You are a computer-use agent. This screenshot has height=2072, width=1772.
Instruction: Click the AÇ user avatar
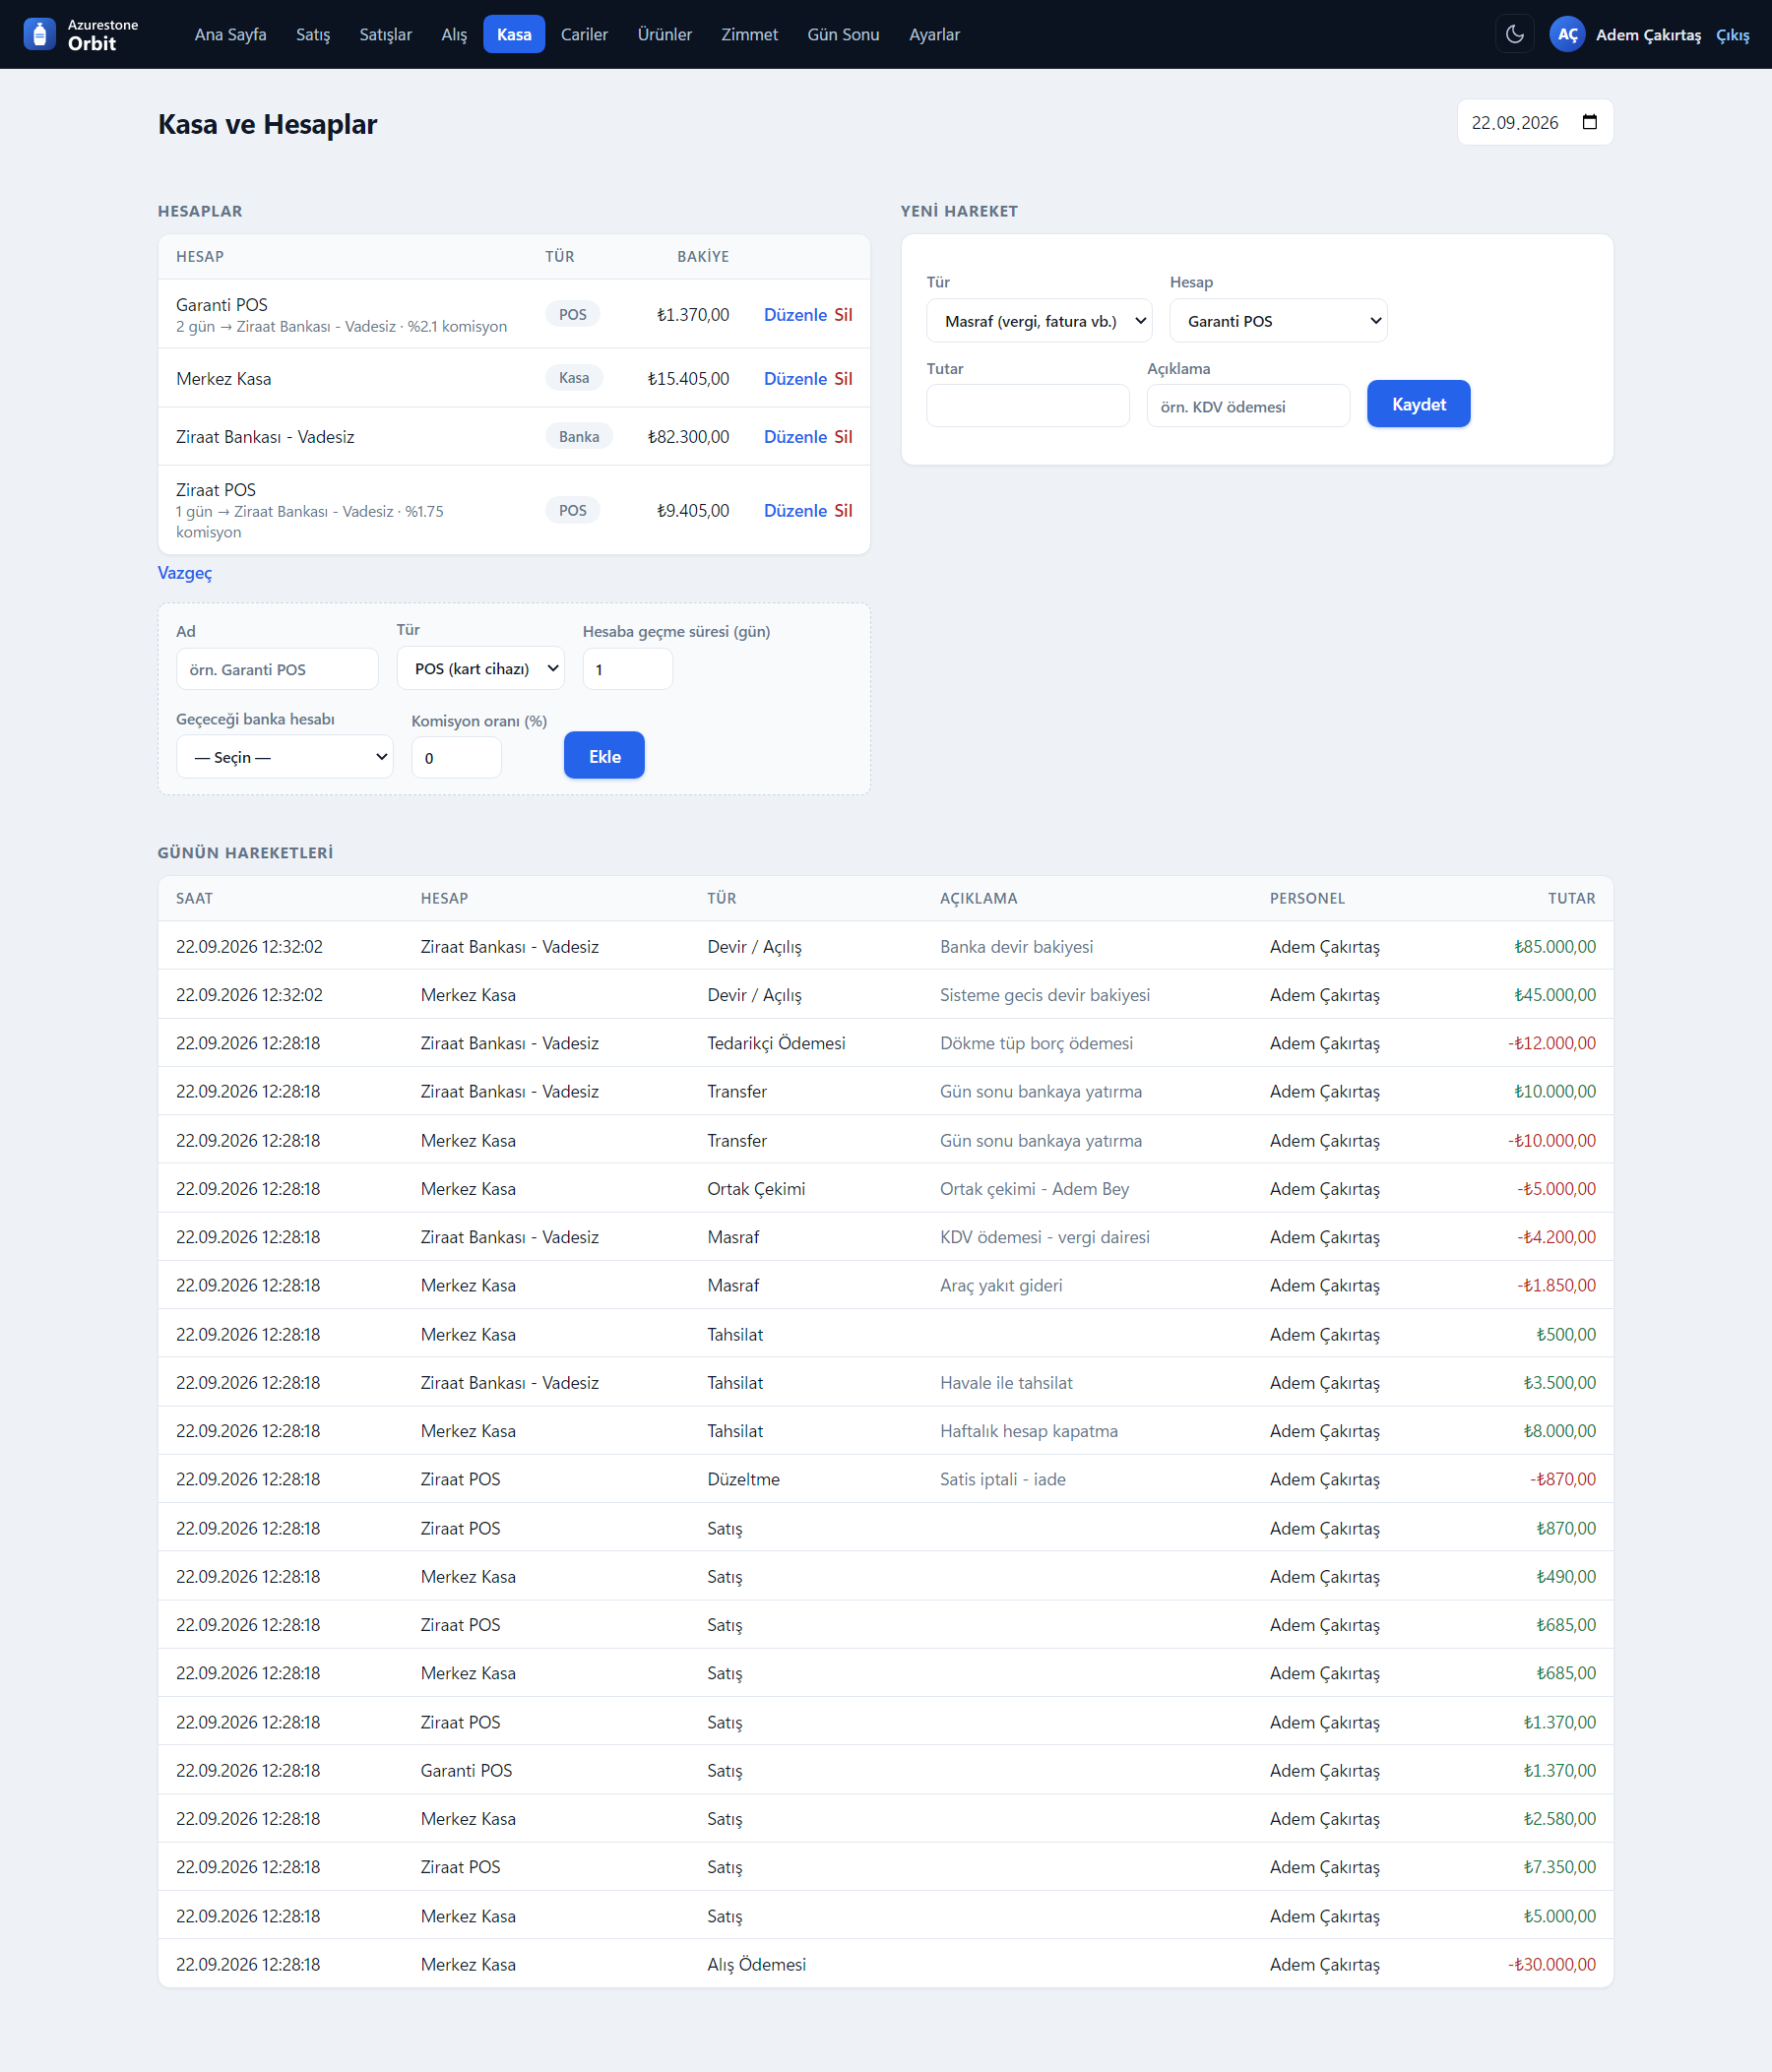1566,34
